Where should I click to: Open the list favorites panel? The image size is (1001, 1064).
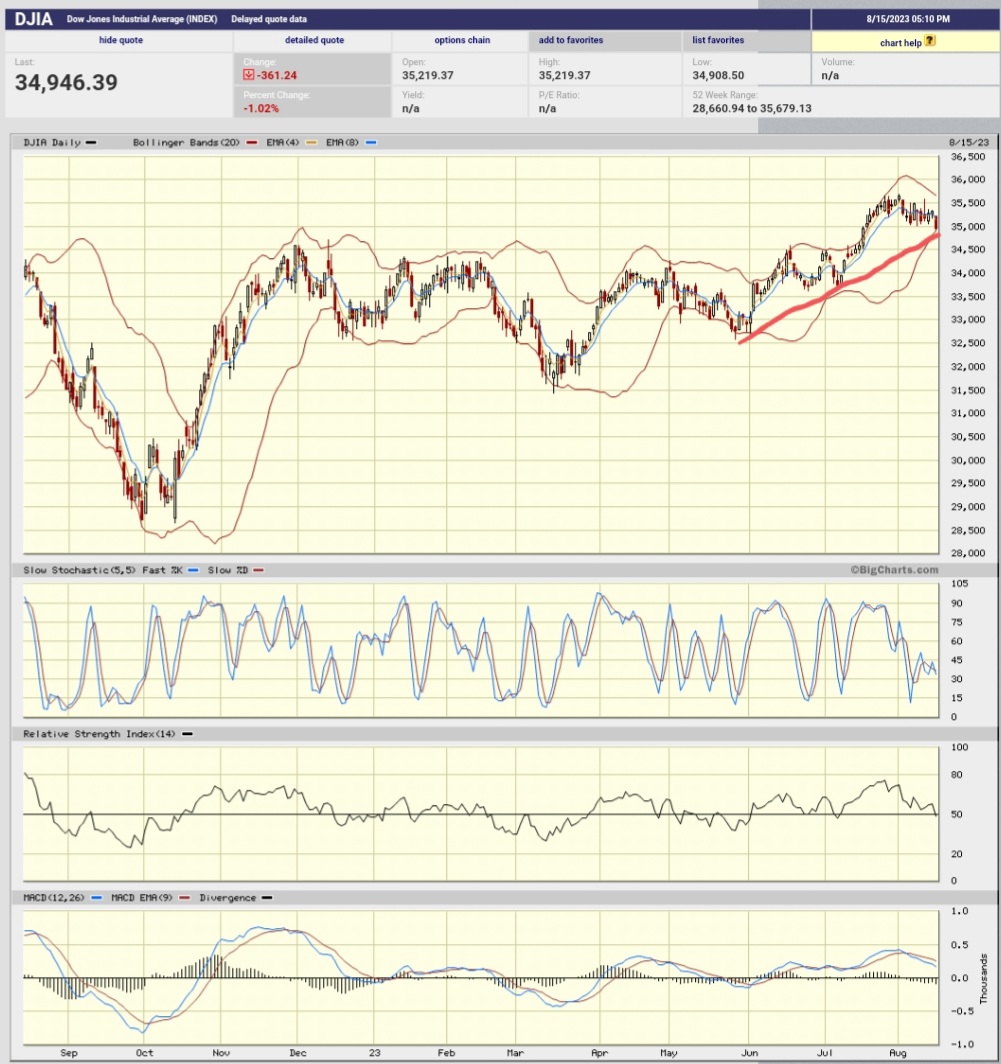pos(718,40)
